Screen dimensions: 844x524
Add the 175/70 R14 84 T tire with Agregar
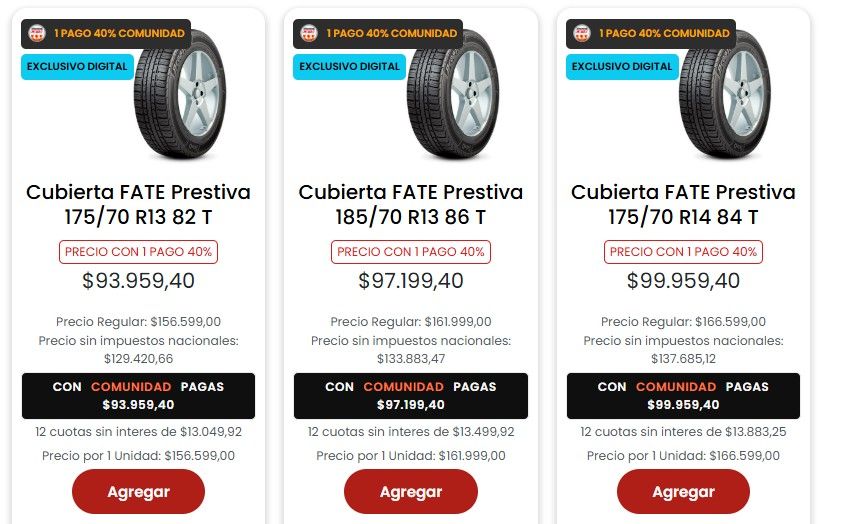click(x=683, y=491)
